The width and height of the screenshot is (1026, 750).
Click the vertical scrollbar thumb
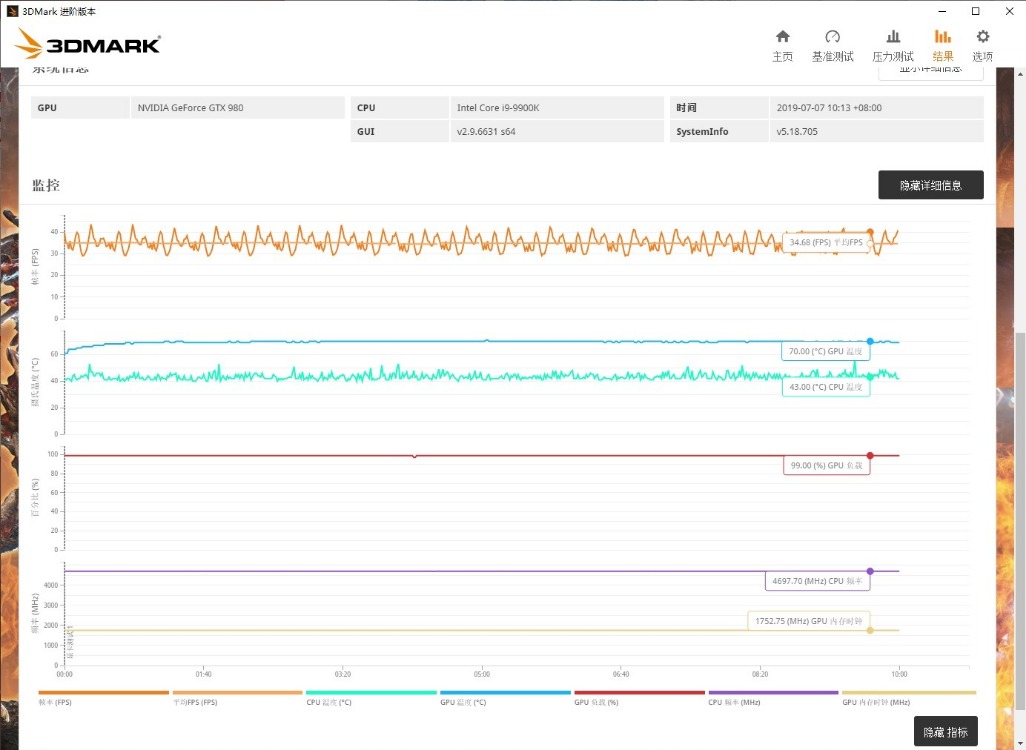pos(1020,521)
